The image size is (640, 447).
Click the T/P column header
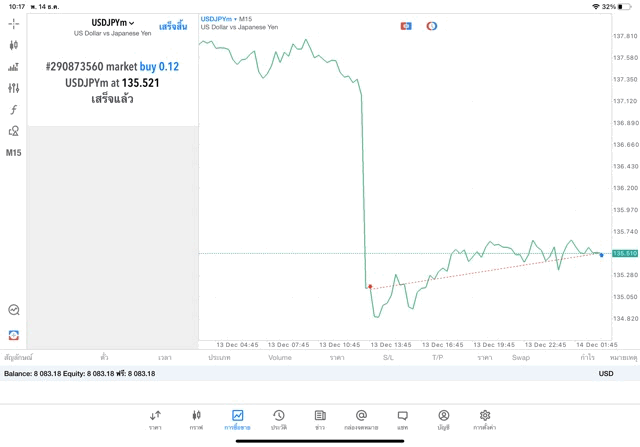tap(438, 358)
